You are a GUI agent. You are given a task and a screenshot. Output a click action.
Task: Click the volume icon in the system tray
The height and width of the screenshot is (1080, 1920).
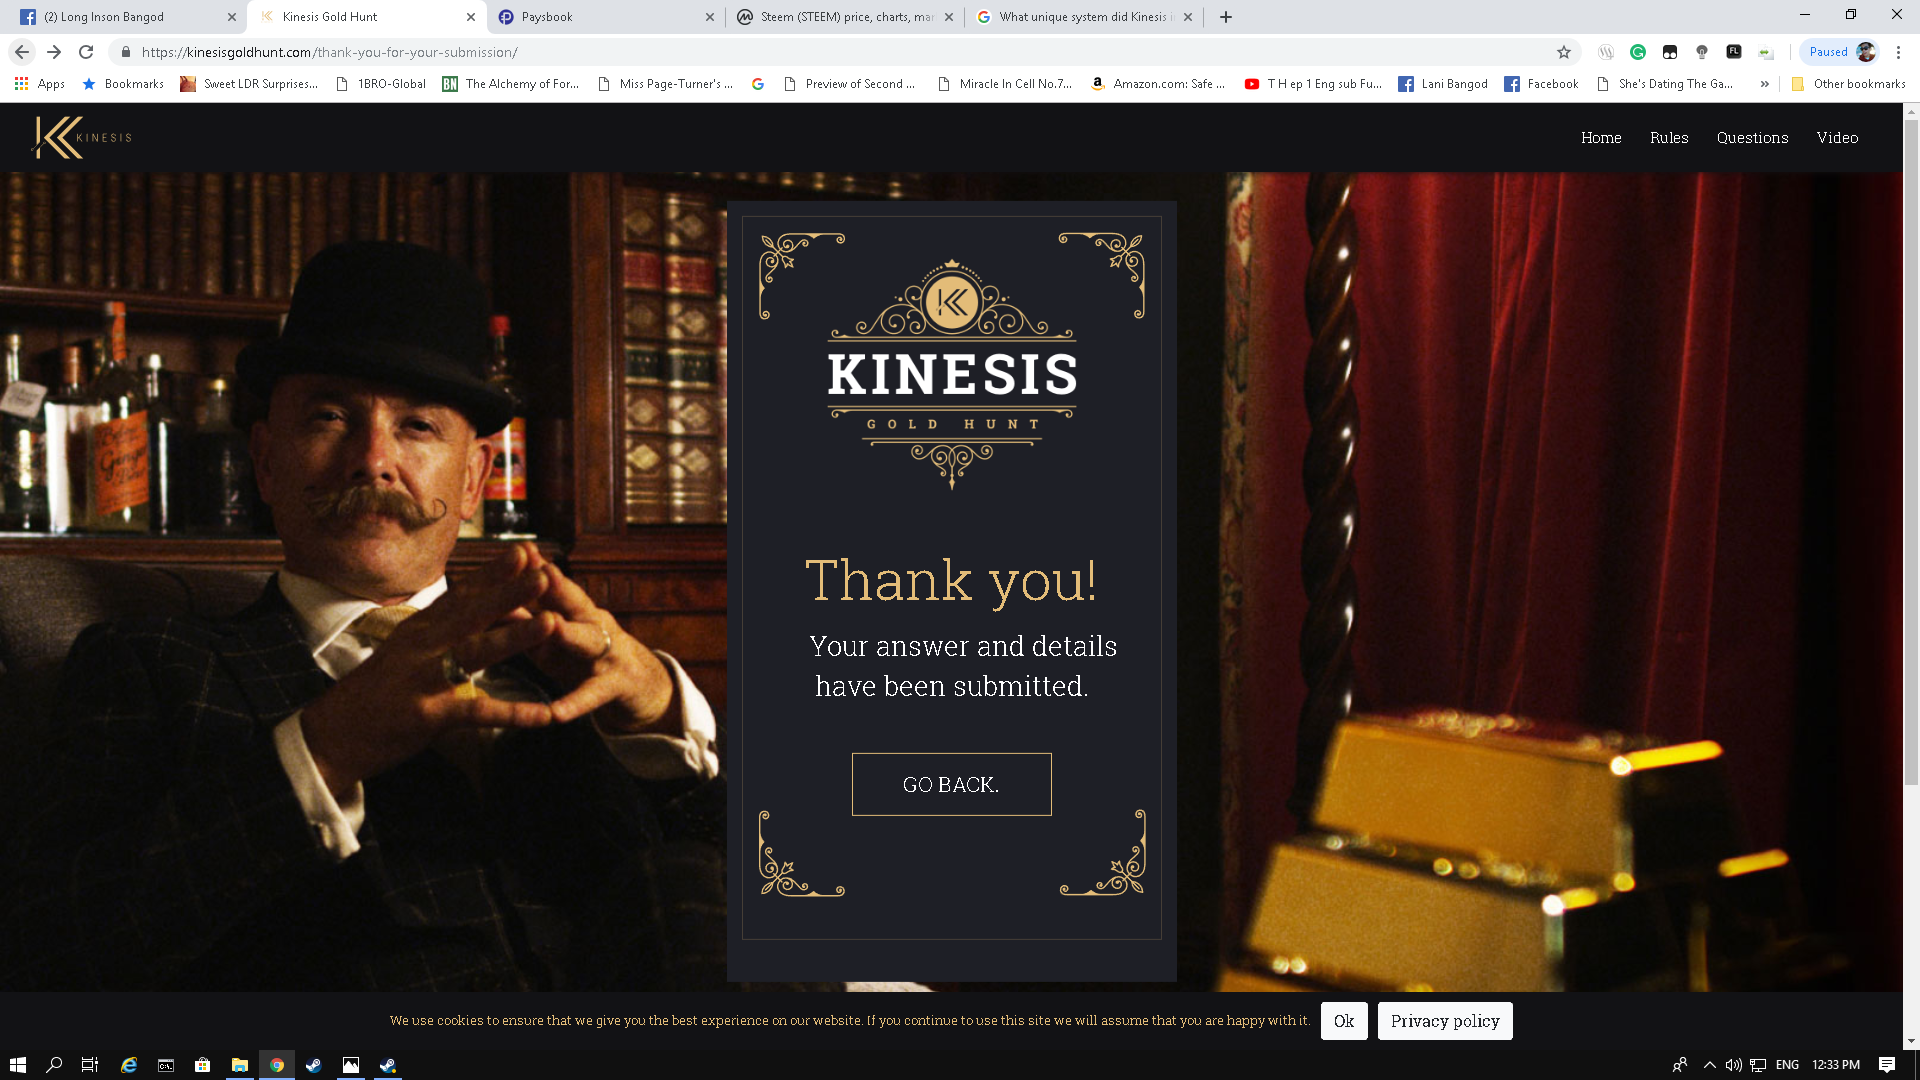tap(1733, 1065)
